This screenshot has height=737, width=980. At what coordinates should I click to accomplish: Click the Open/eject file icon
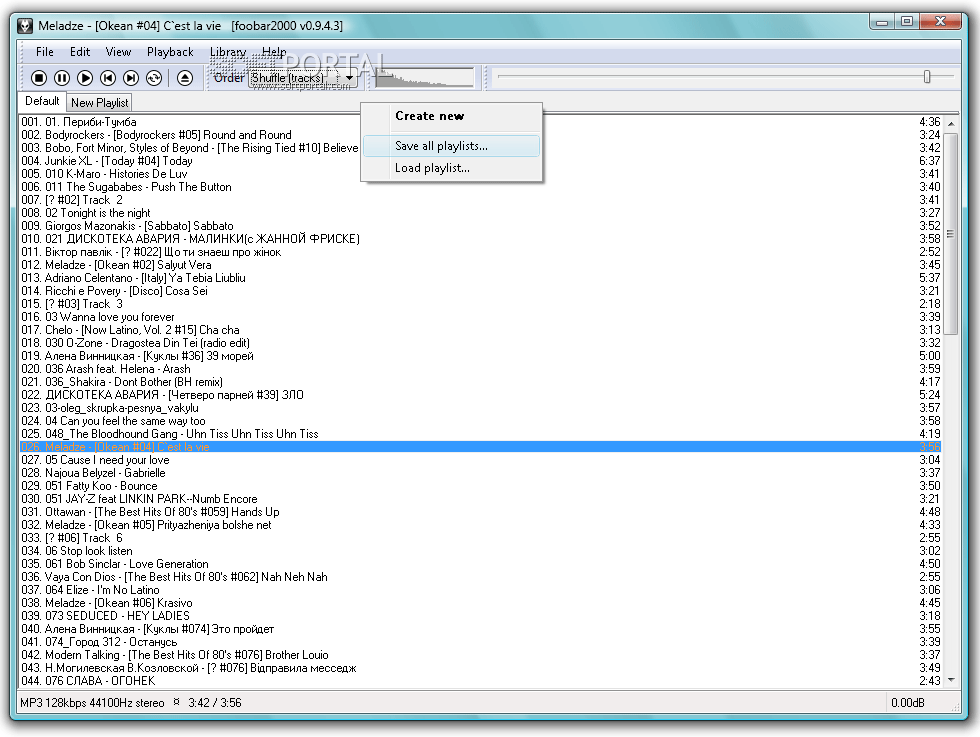[x=184, y=78]
